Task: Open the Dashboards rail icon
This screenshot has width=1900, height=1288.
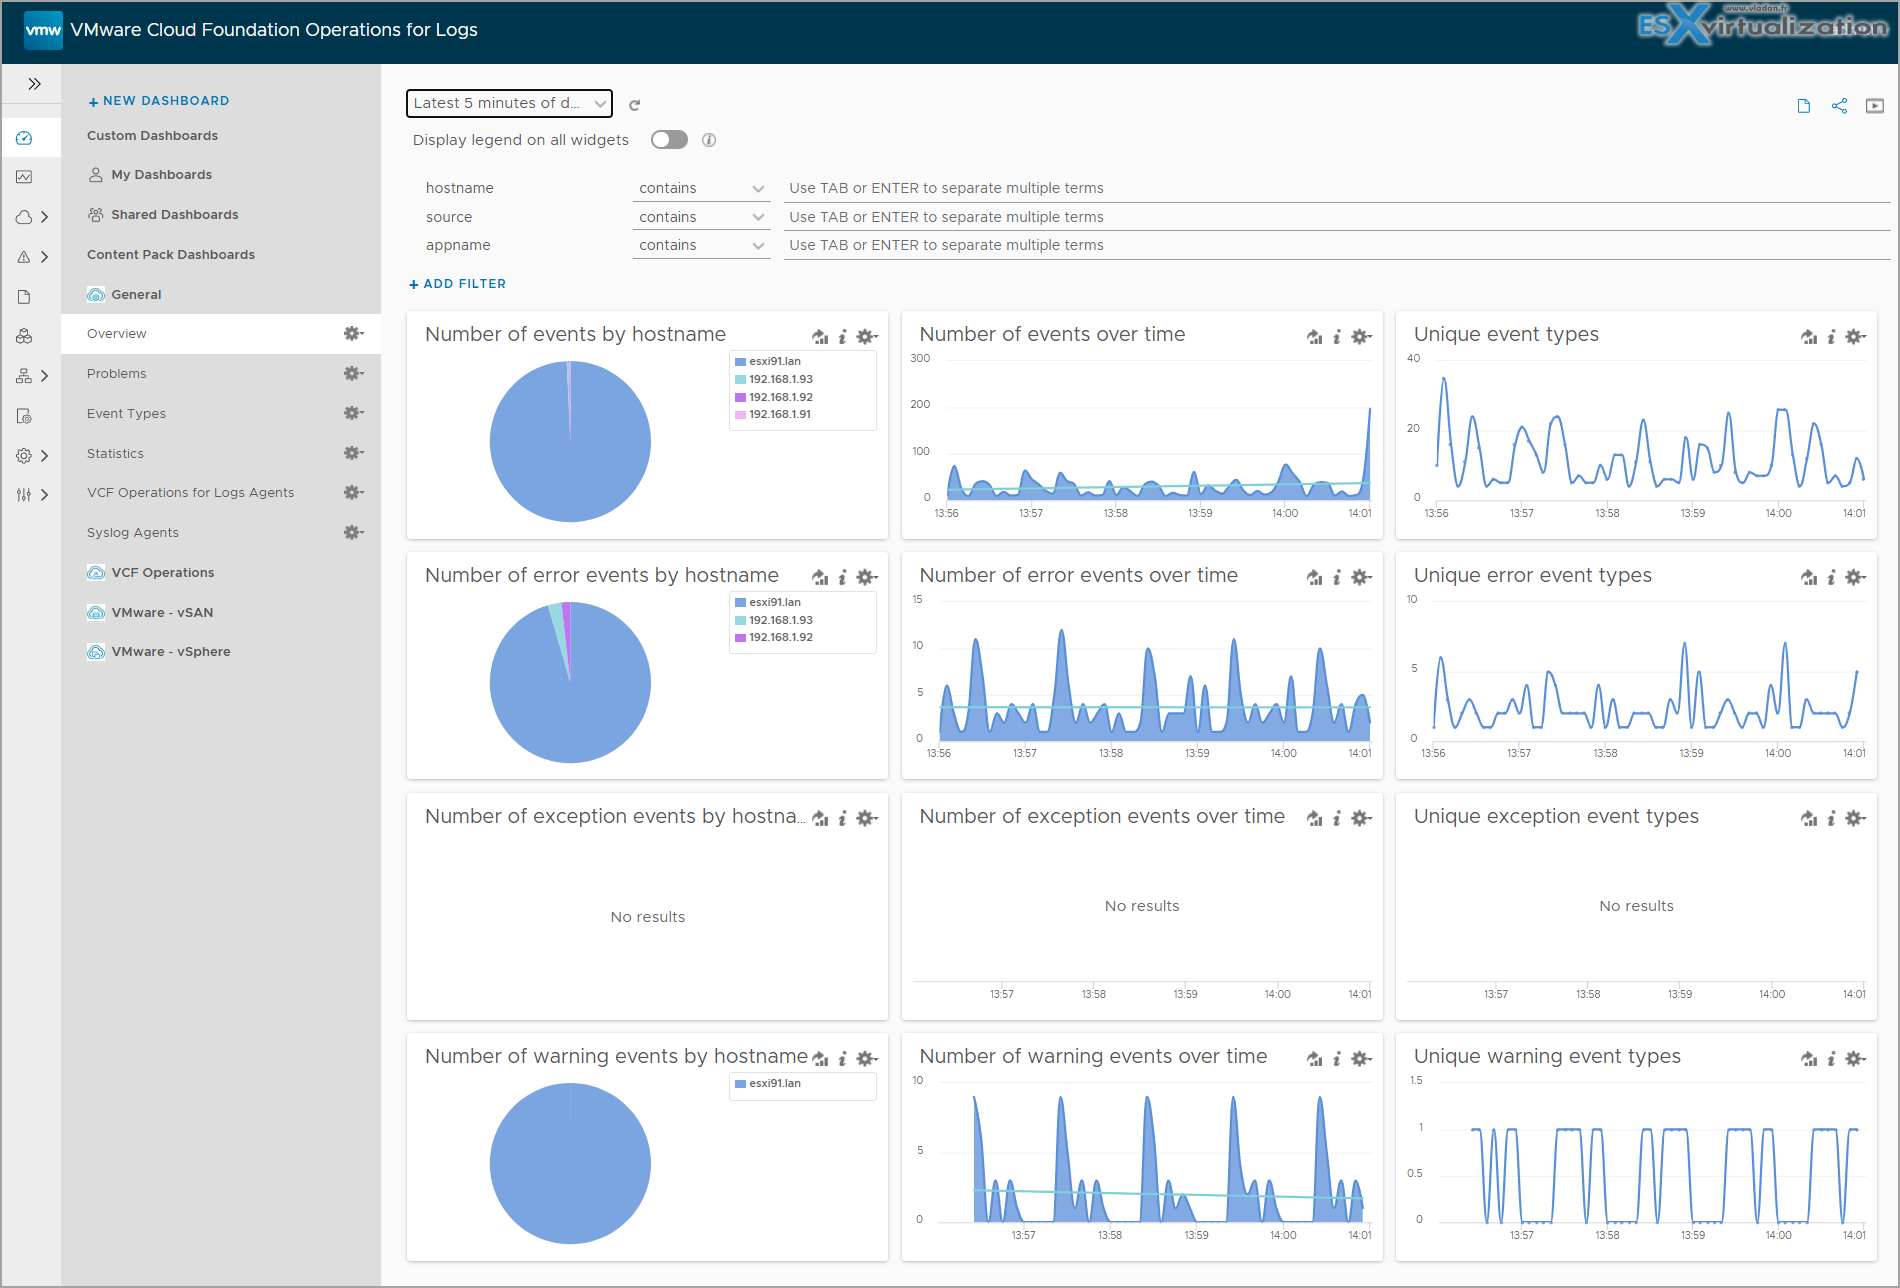Action: coord(24,138)
